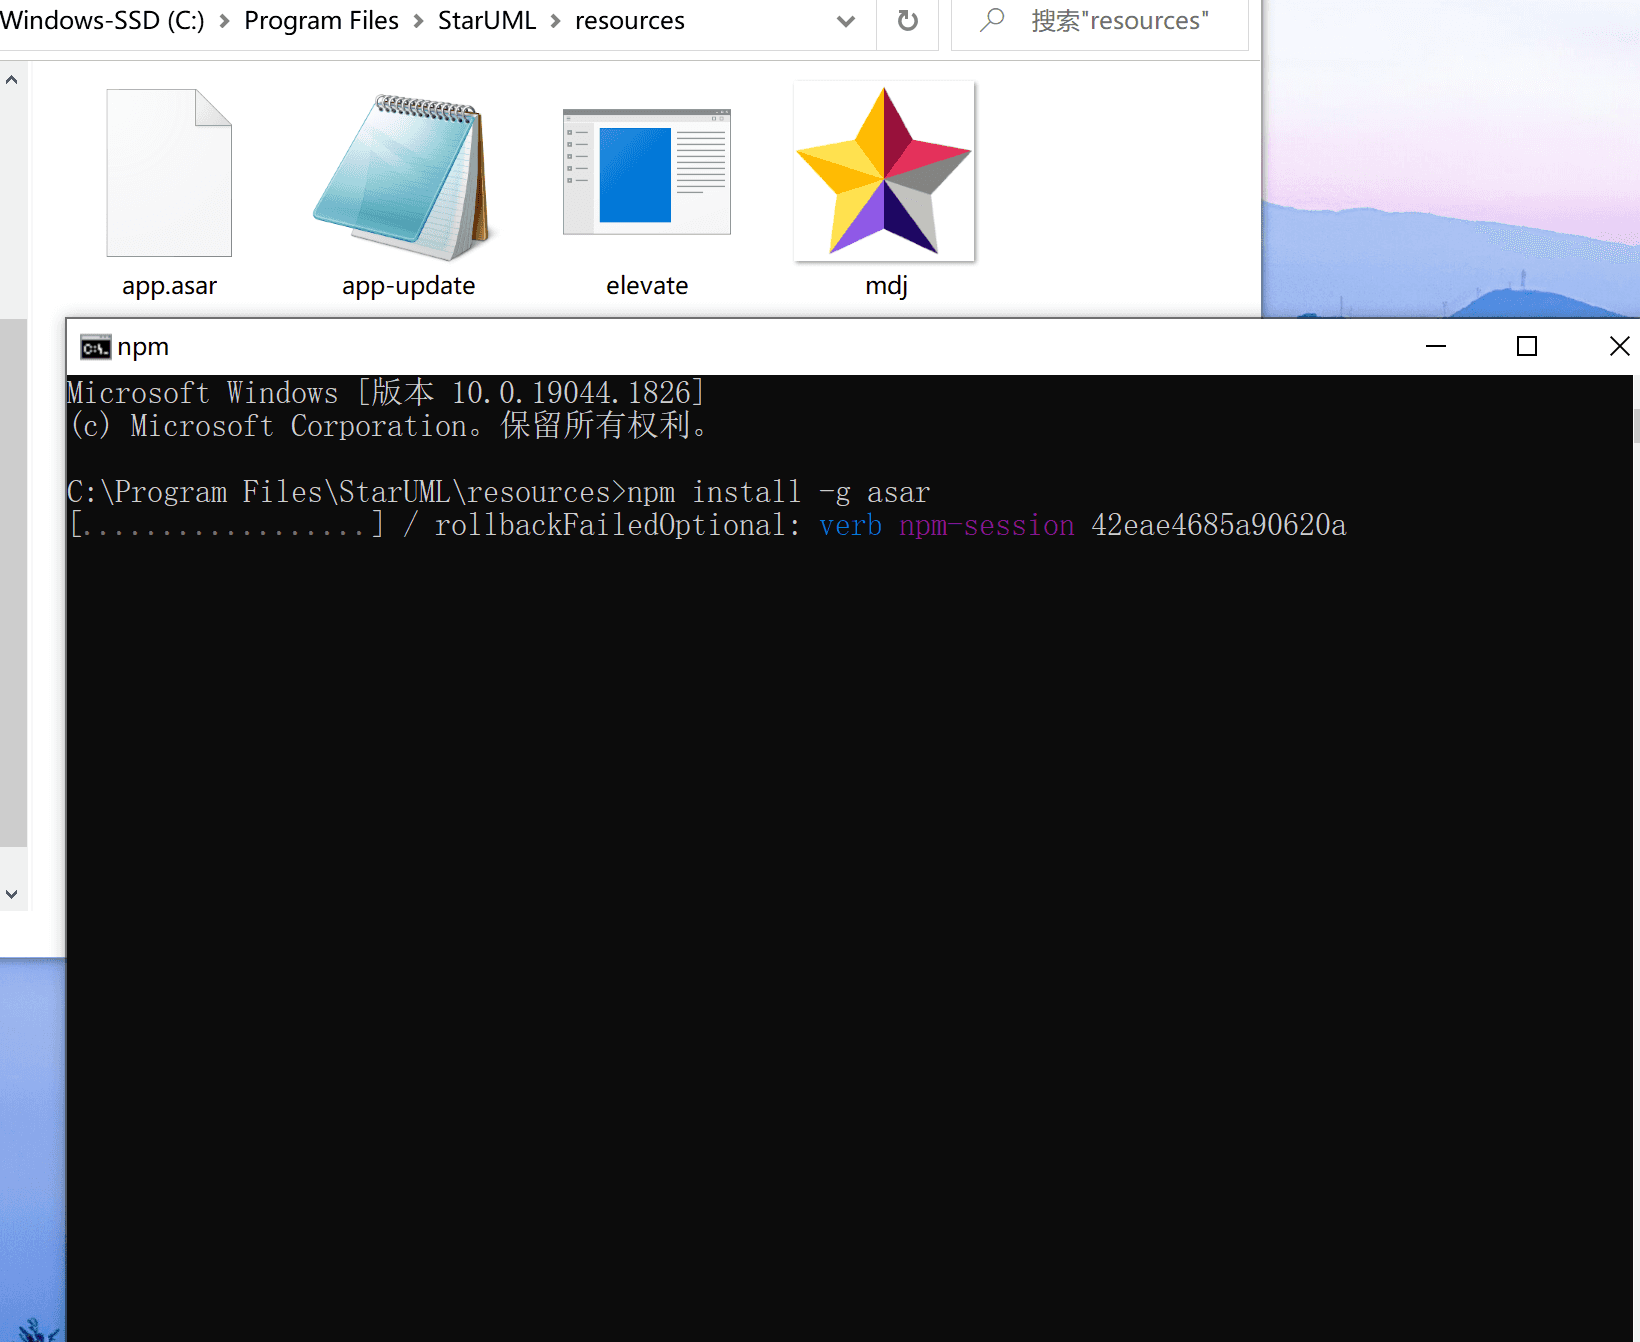Click the Explorer sidebar scrollbar thumb

click(13, 582)
